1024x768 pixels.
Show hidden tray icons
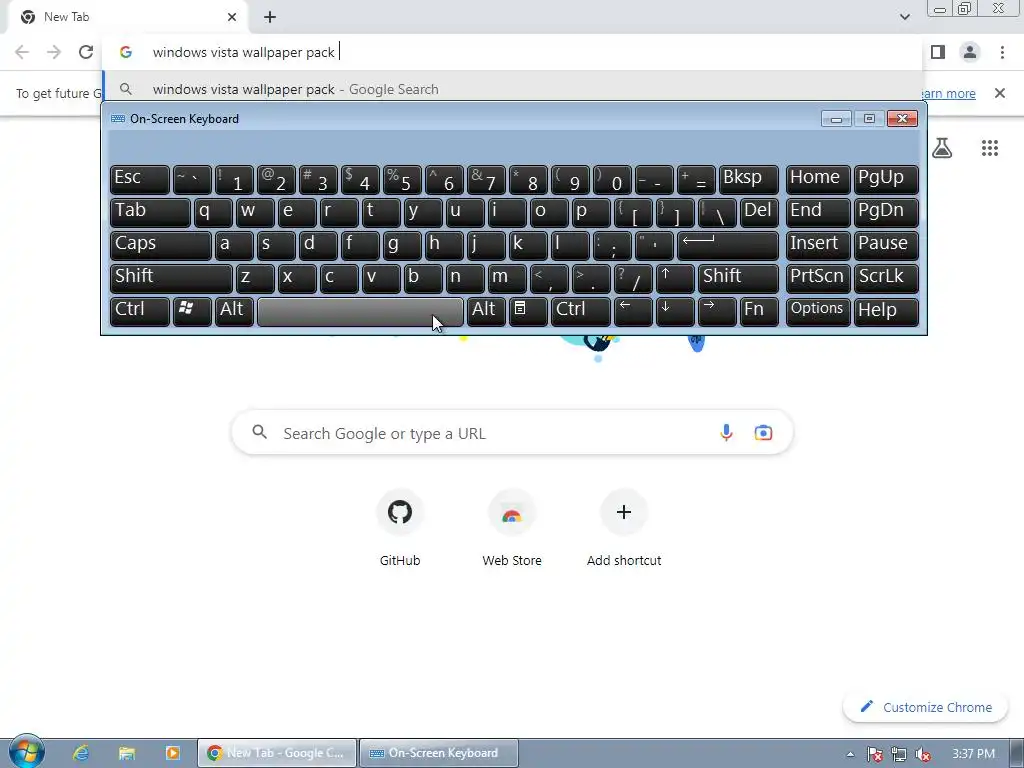point(850,754)
